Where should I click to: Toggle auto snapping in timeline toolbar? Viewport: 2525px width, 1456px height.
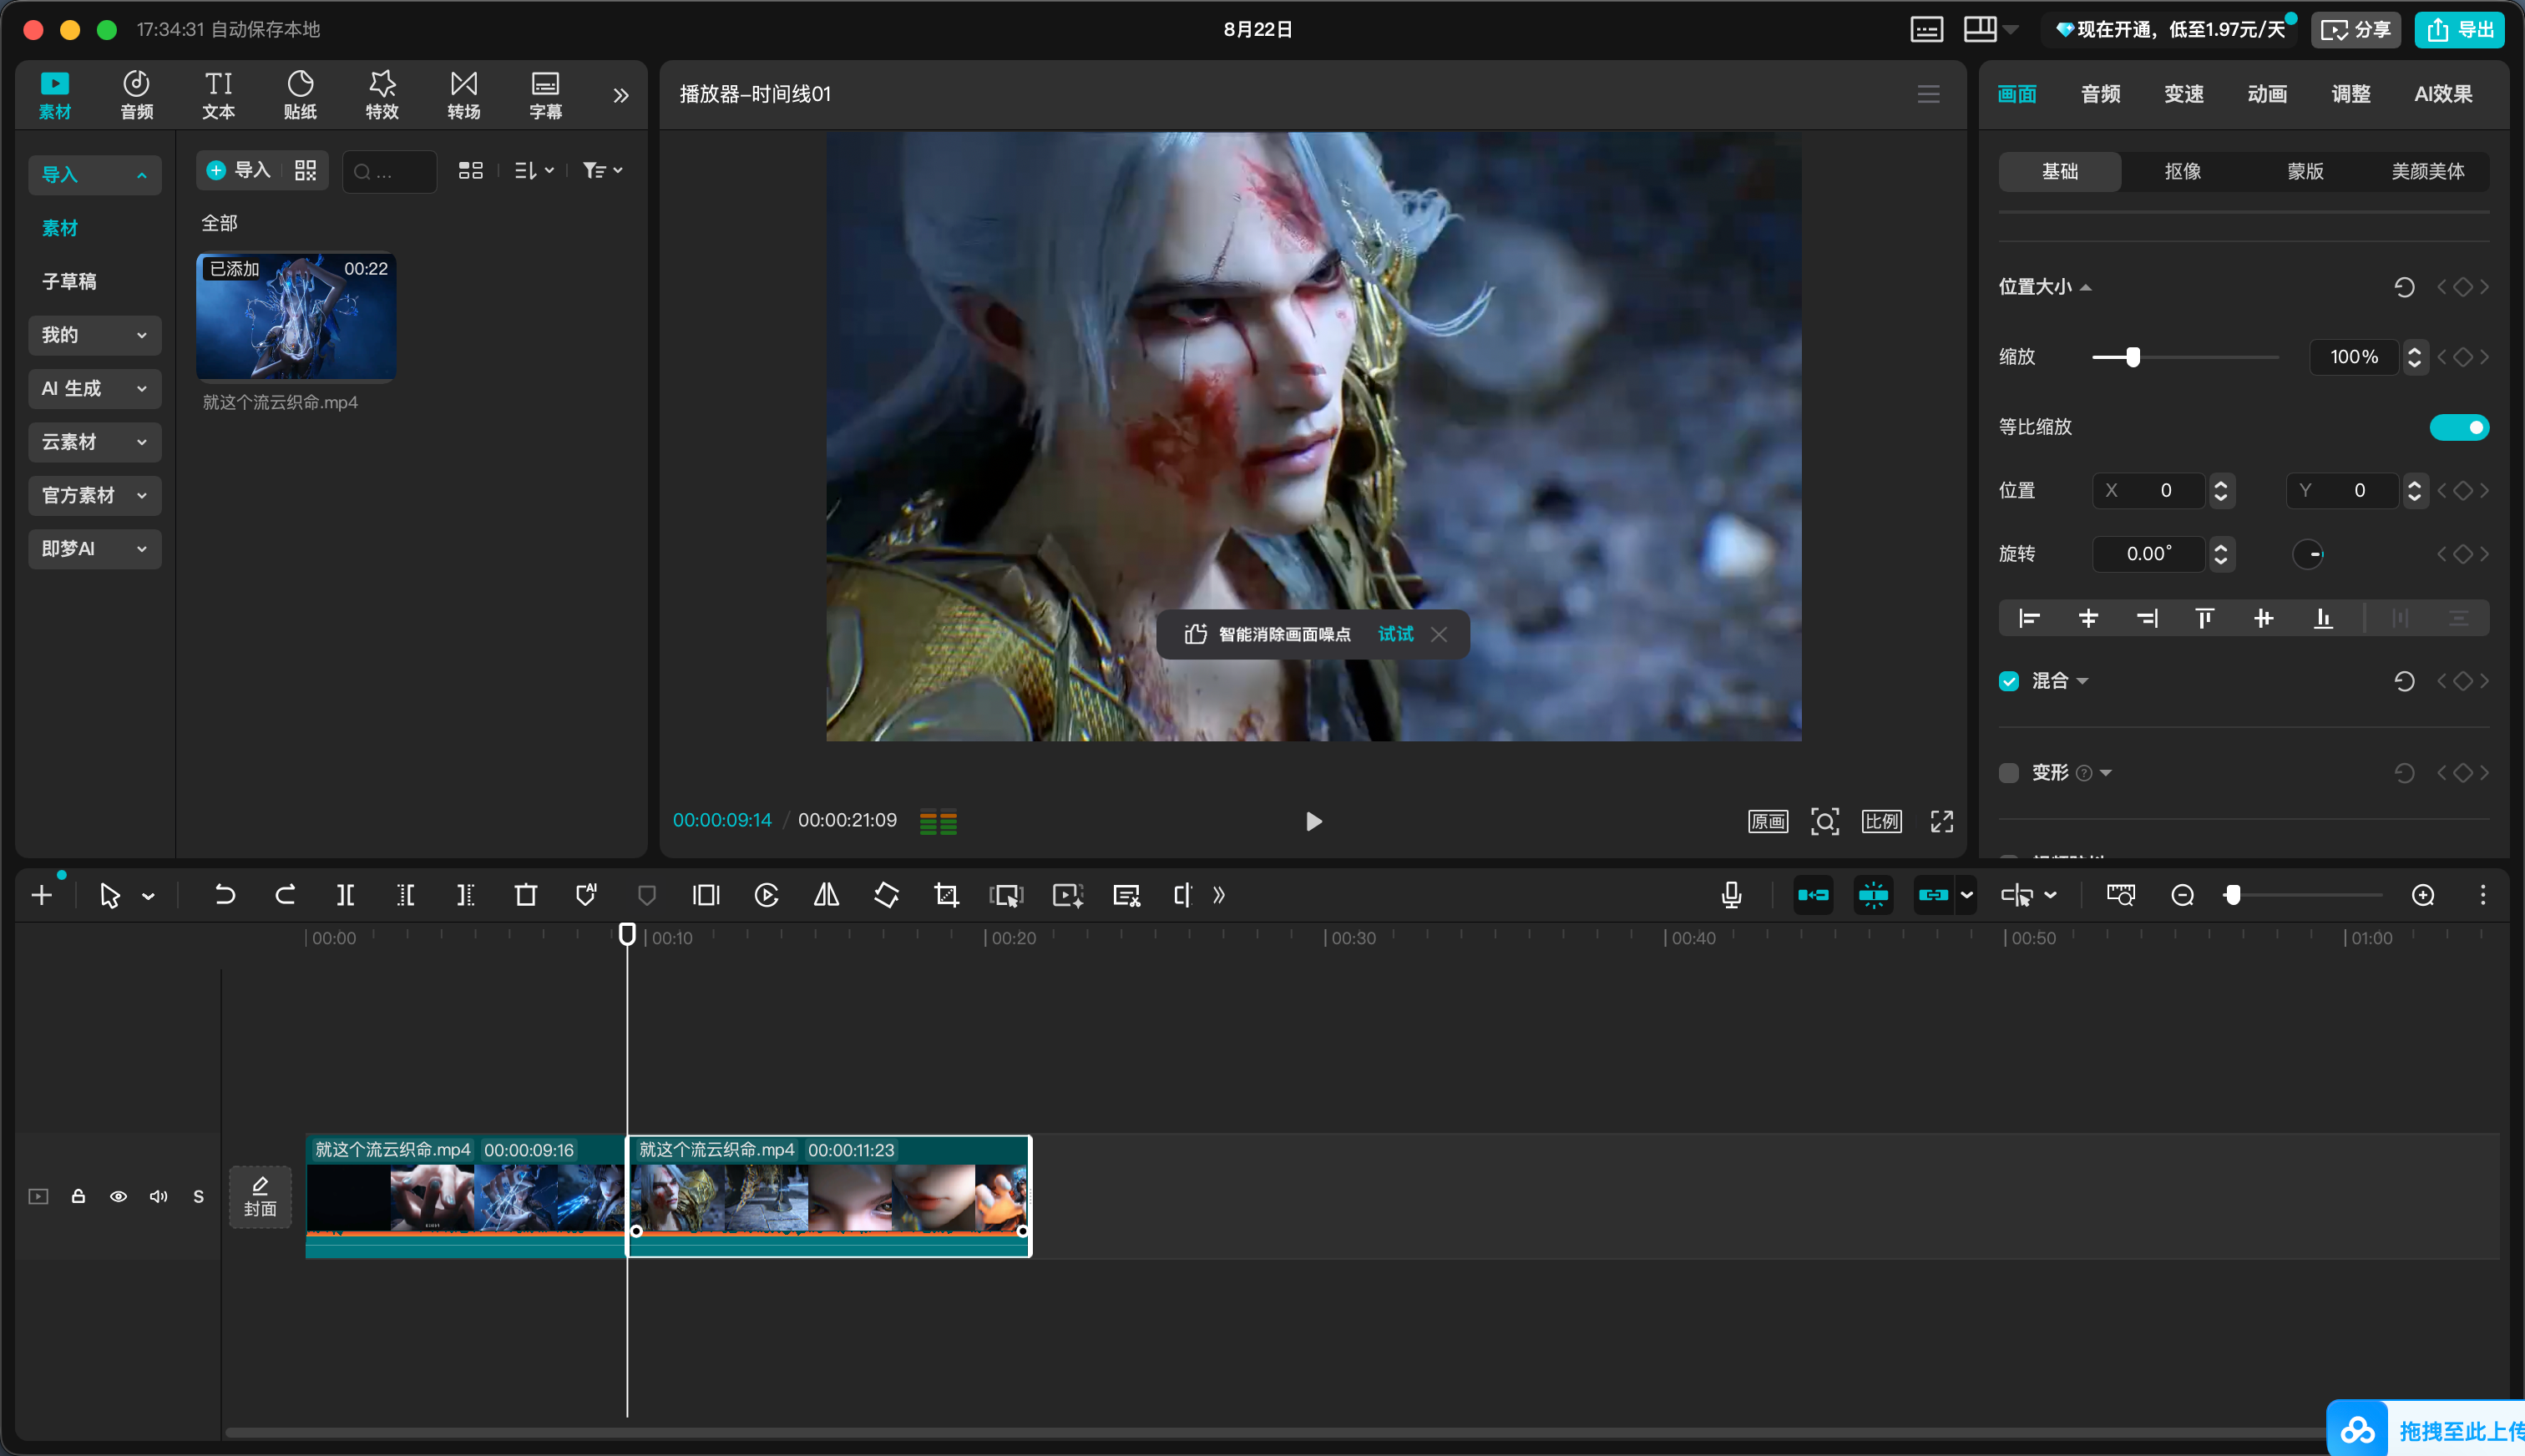click(x=1873, y=895)
